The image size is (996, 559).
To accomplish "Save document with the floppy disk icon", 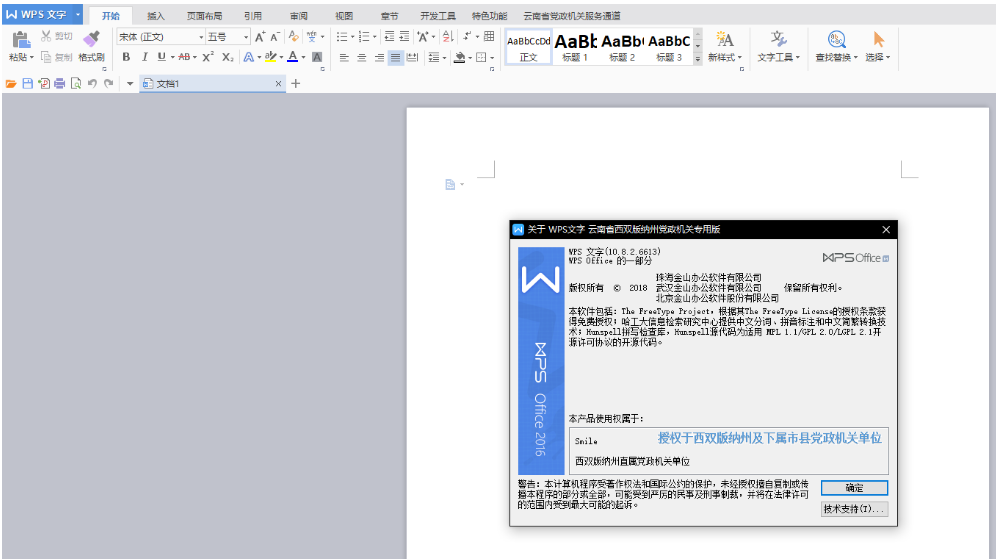I will click(27, 83).
